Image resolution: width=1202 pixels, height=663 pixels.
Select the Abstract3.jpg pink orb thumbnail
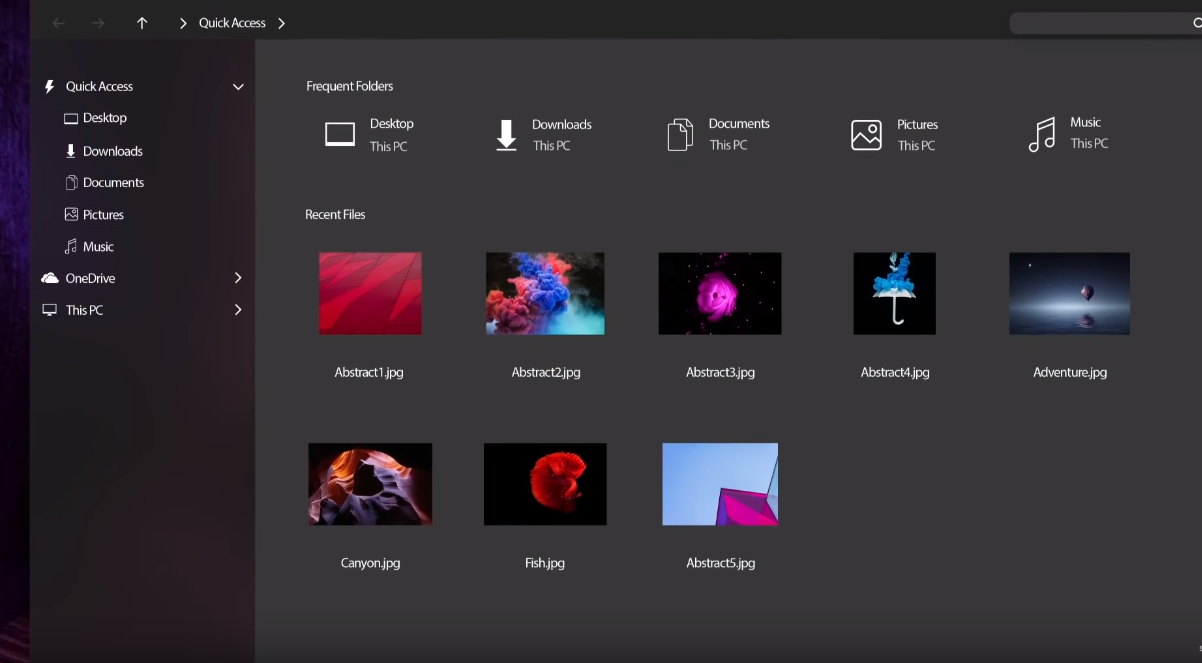720,293
